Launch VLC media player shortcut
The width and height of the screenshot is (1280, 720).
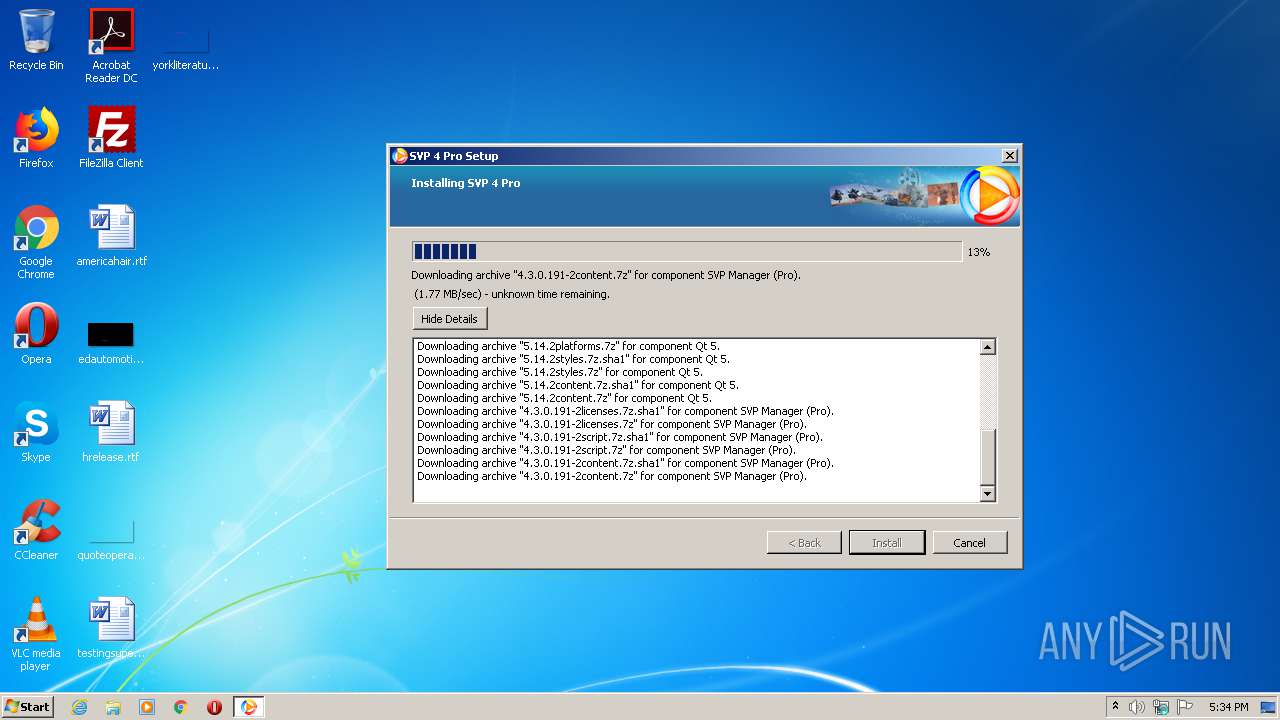tap(36, 634)
